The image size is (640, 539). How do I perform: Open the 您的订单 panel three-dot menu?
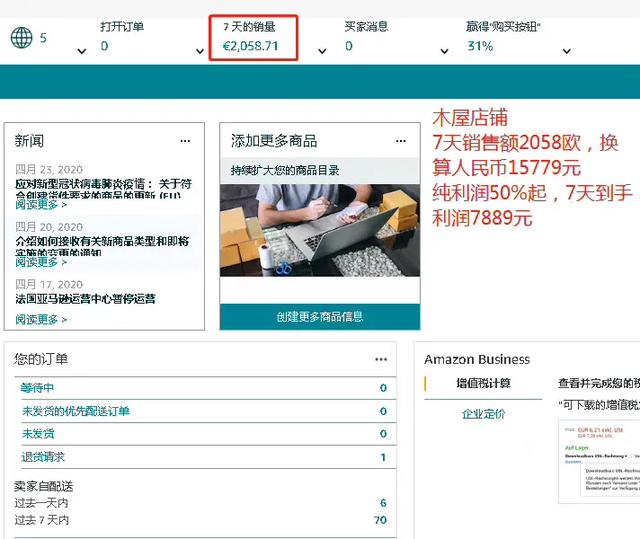(x=381, y=359)
